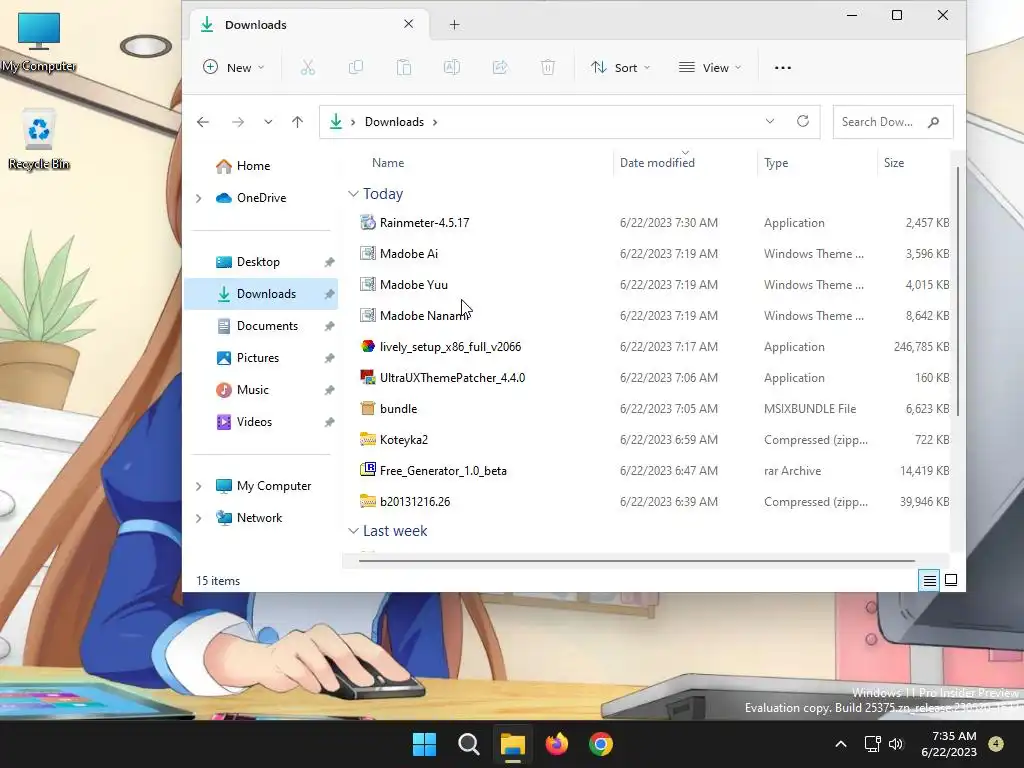The height and width of the screenshot is (768, 1024).
Task: Collapse the Last week group
Action: [353, 531]
